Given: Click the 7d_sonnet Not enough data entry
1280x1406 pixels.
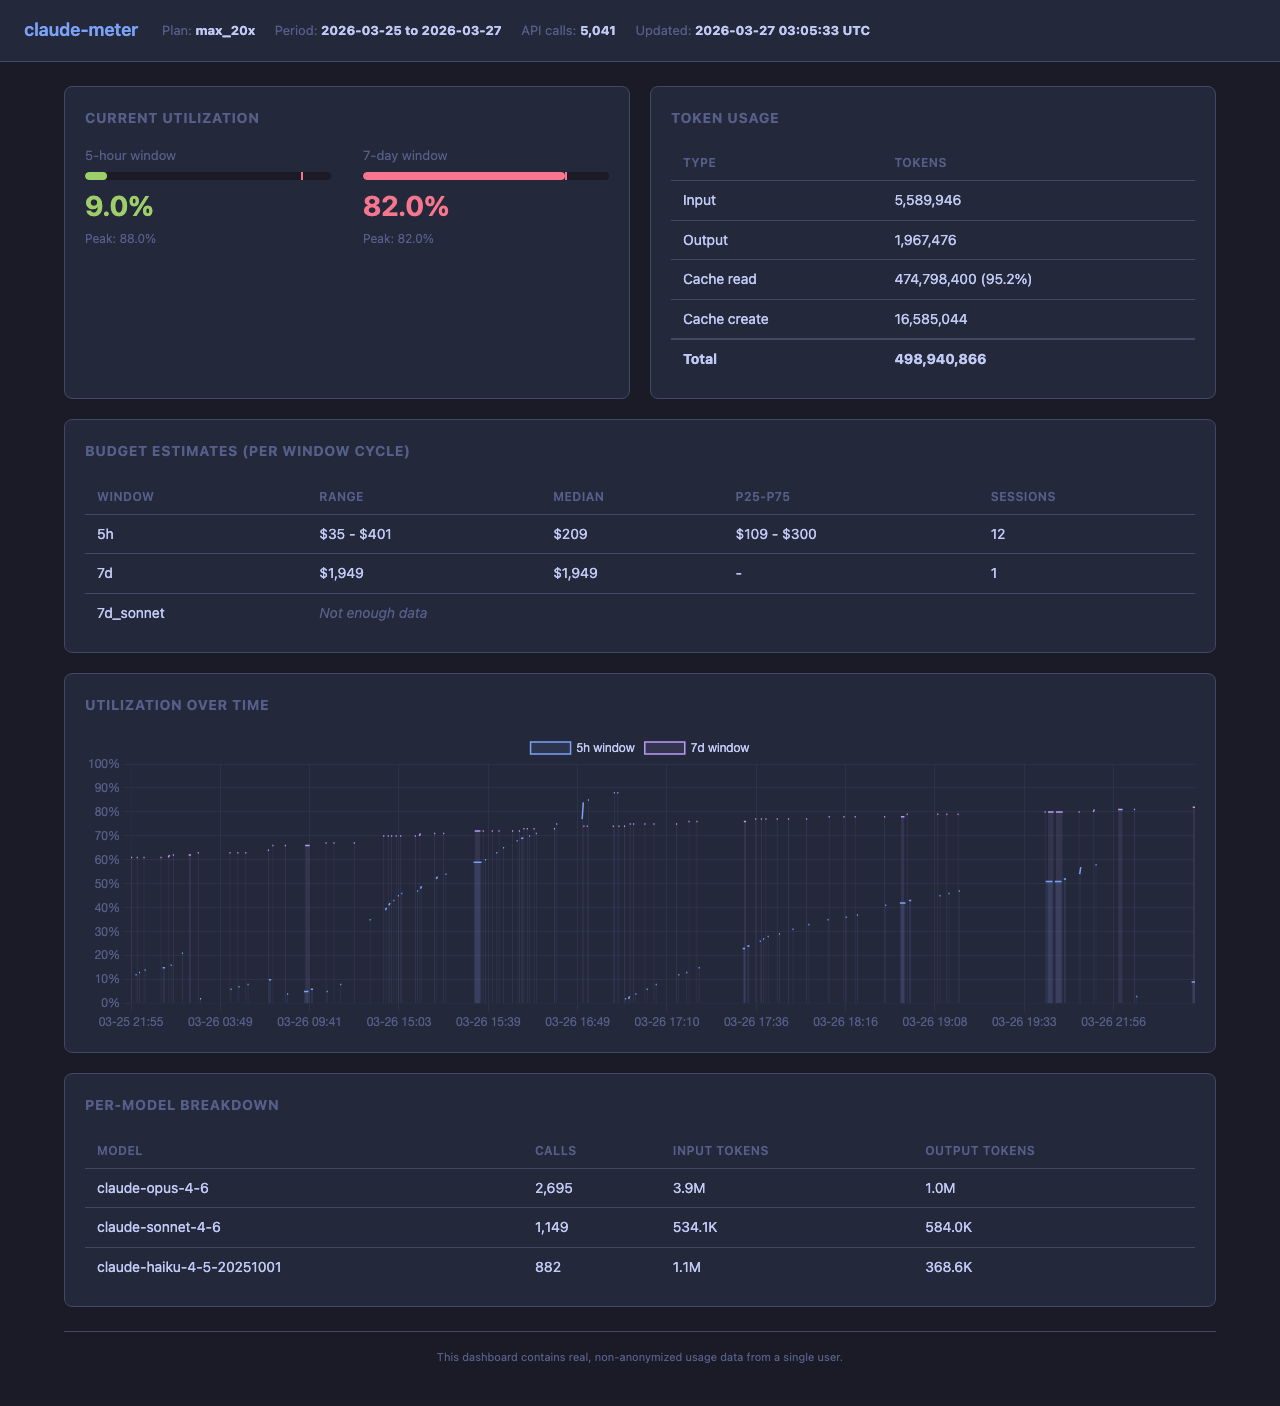Looking at the screenshot, I should (373, 613).
